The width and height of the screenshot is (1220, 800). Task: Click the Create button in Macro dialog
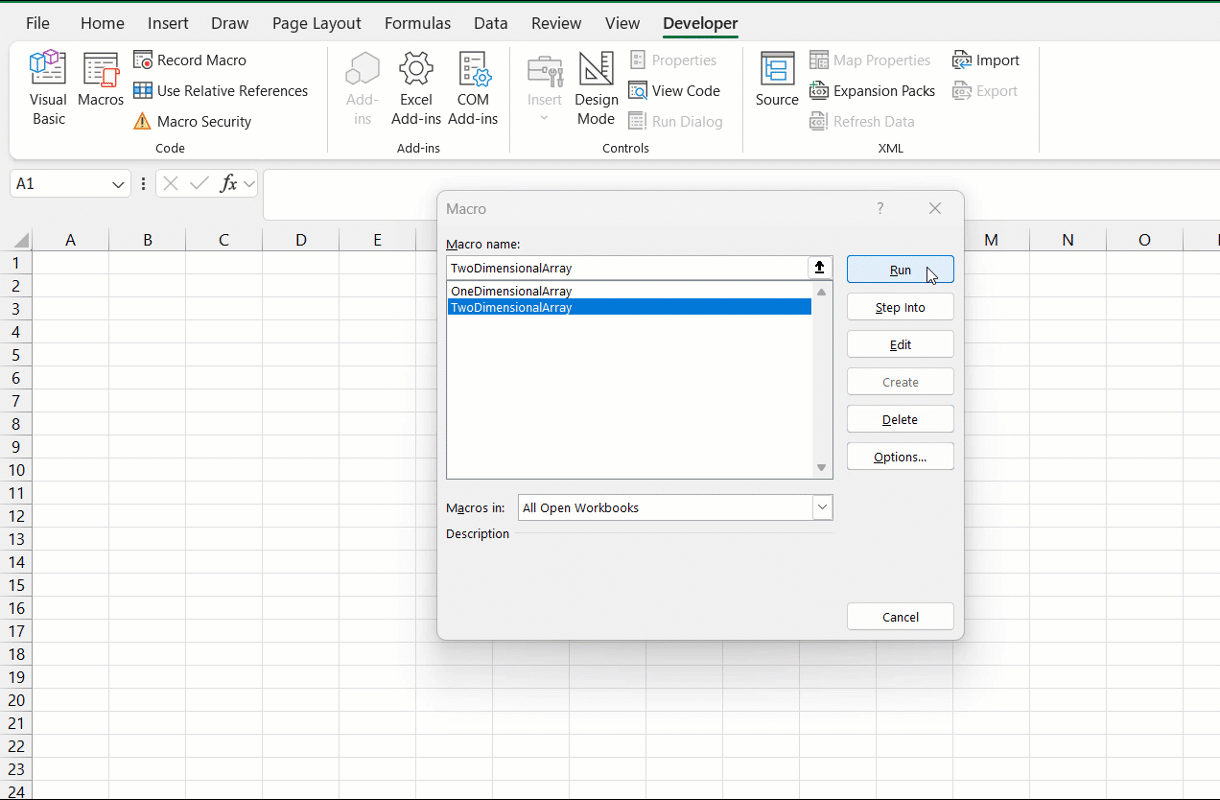pyautogui.click(x=900, y=382)
